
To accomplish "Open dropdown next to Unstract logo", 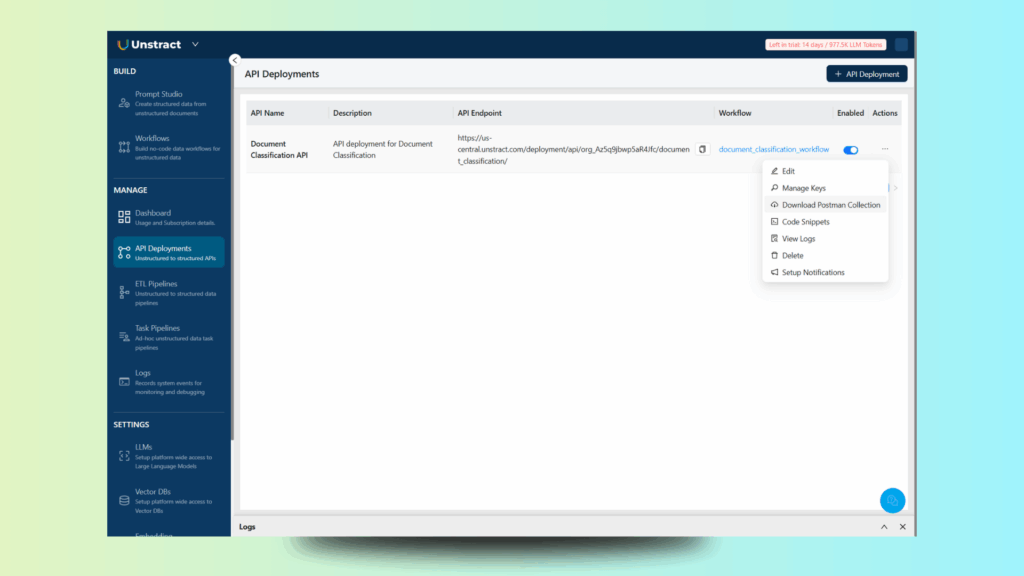I will [x=195, y=44].
